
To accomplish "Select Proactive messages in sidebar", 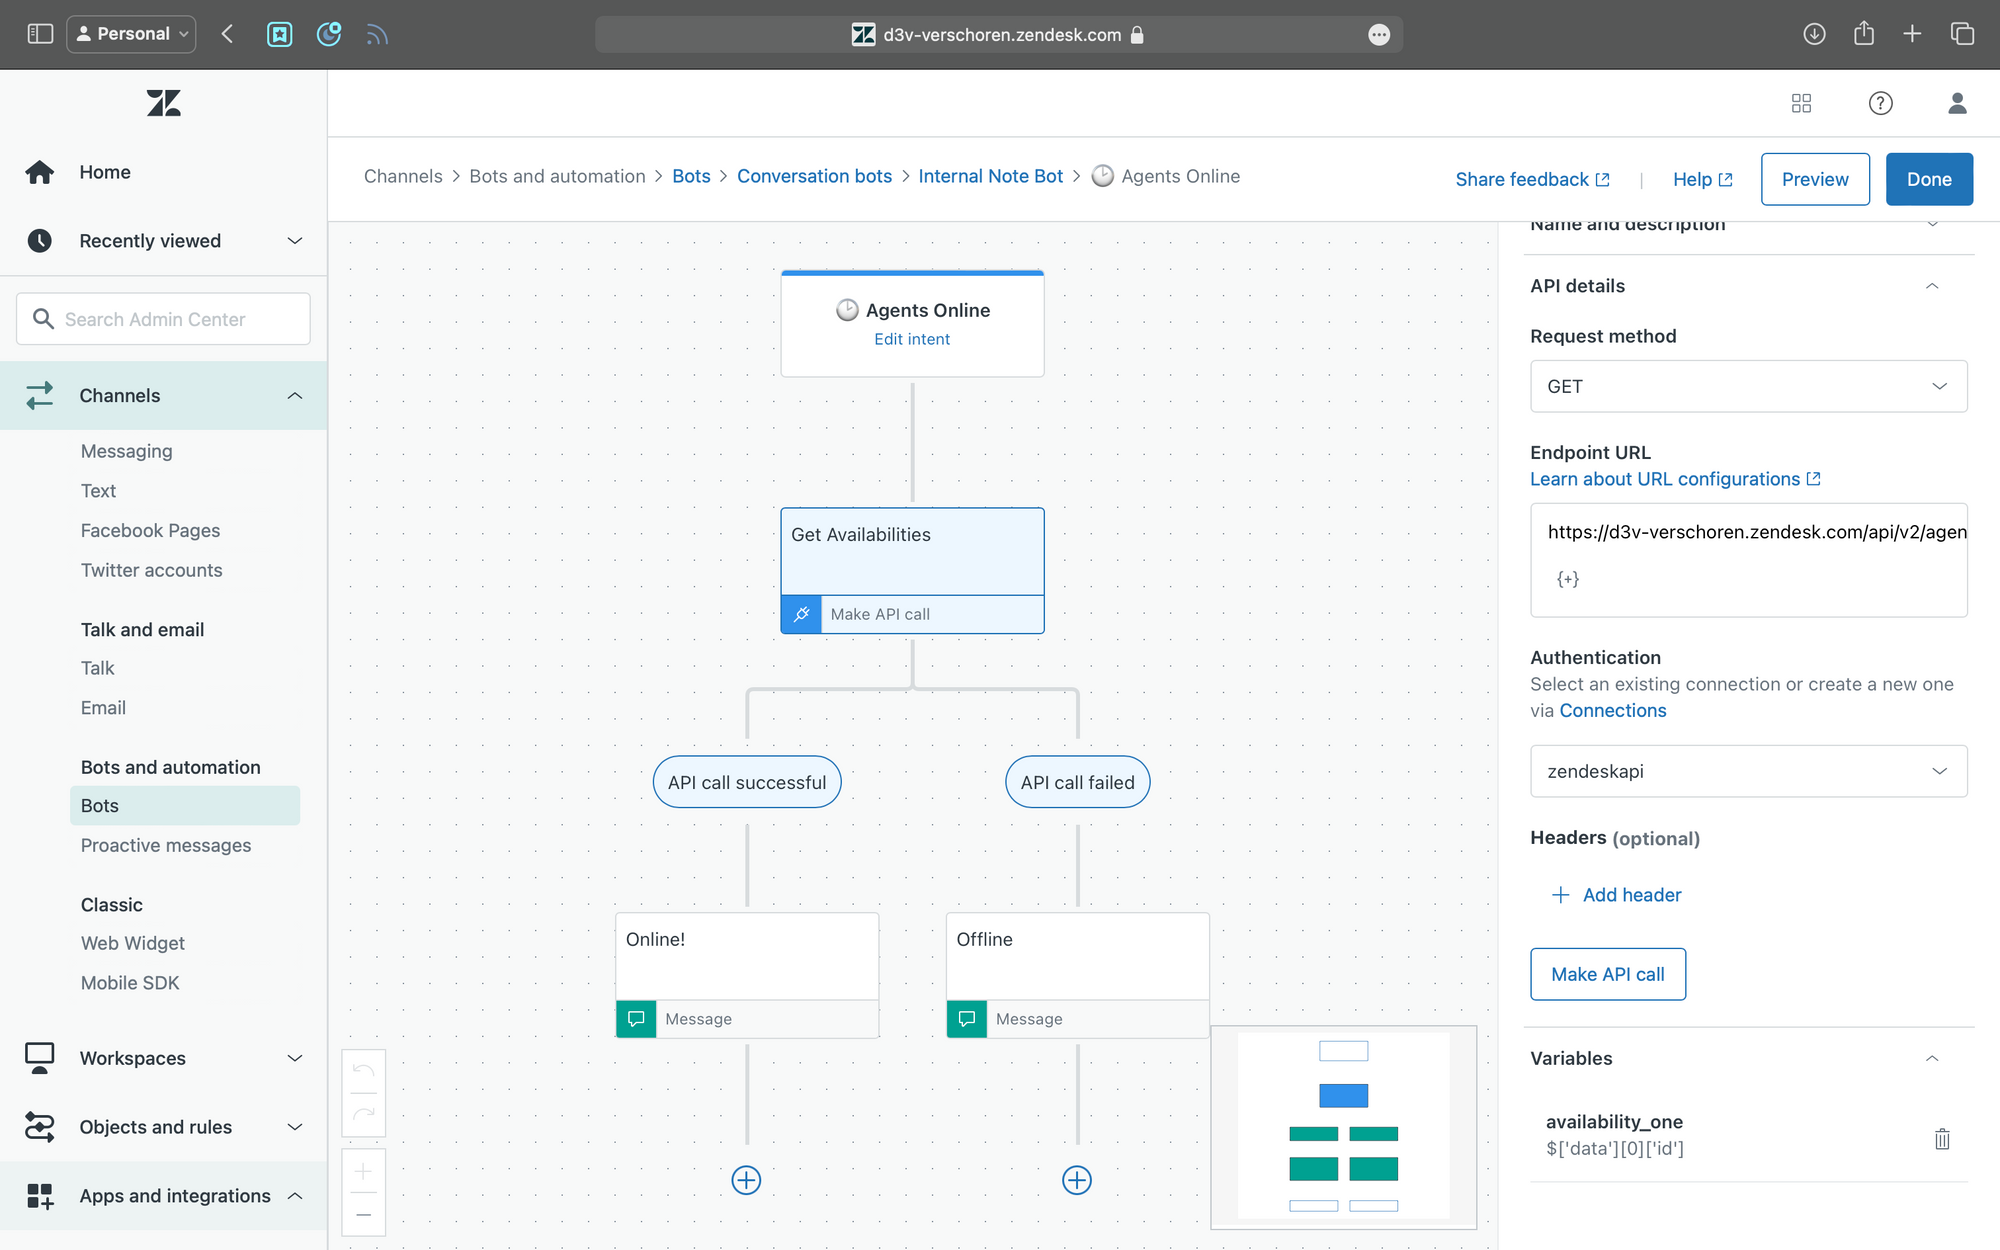I will point(166,845).
